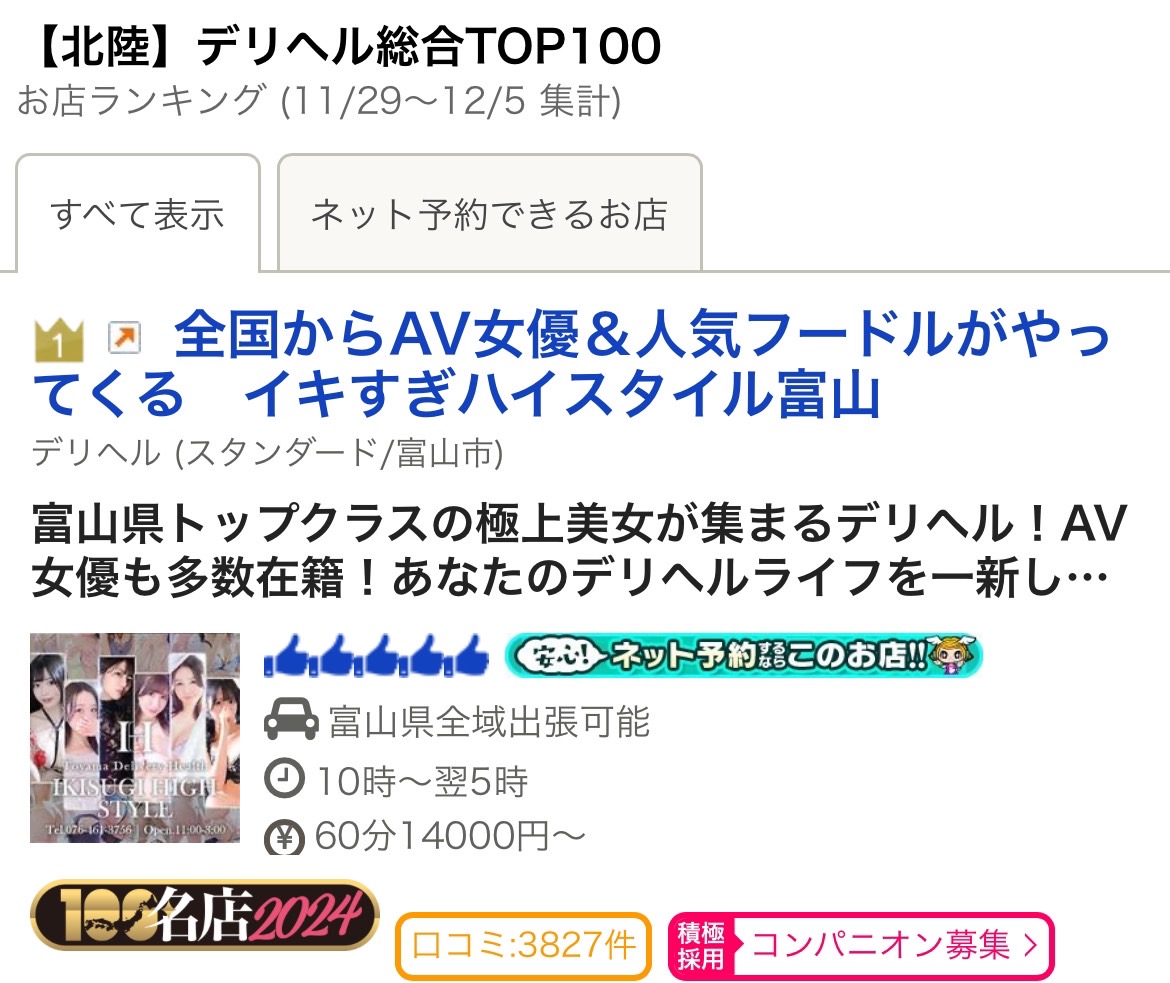Click the デリヘル (スタンダード/富山市) category text
This screenshot has width=1170, height=983.
[268, 452]
